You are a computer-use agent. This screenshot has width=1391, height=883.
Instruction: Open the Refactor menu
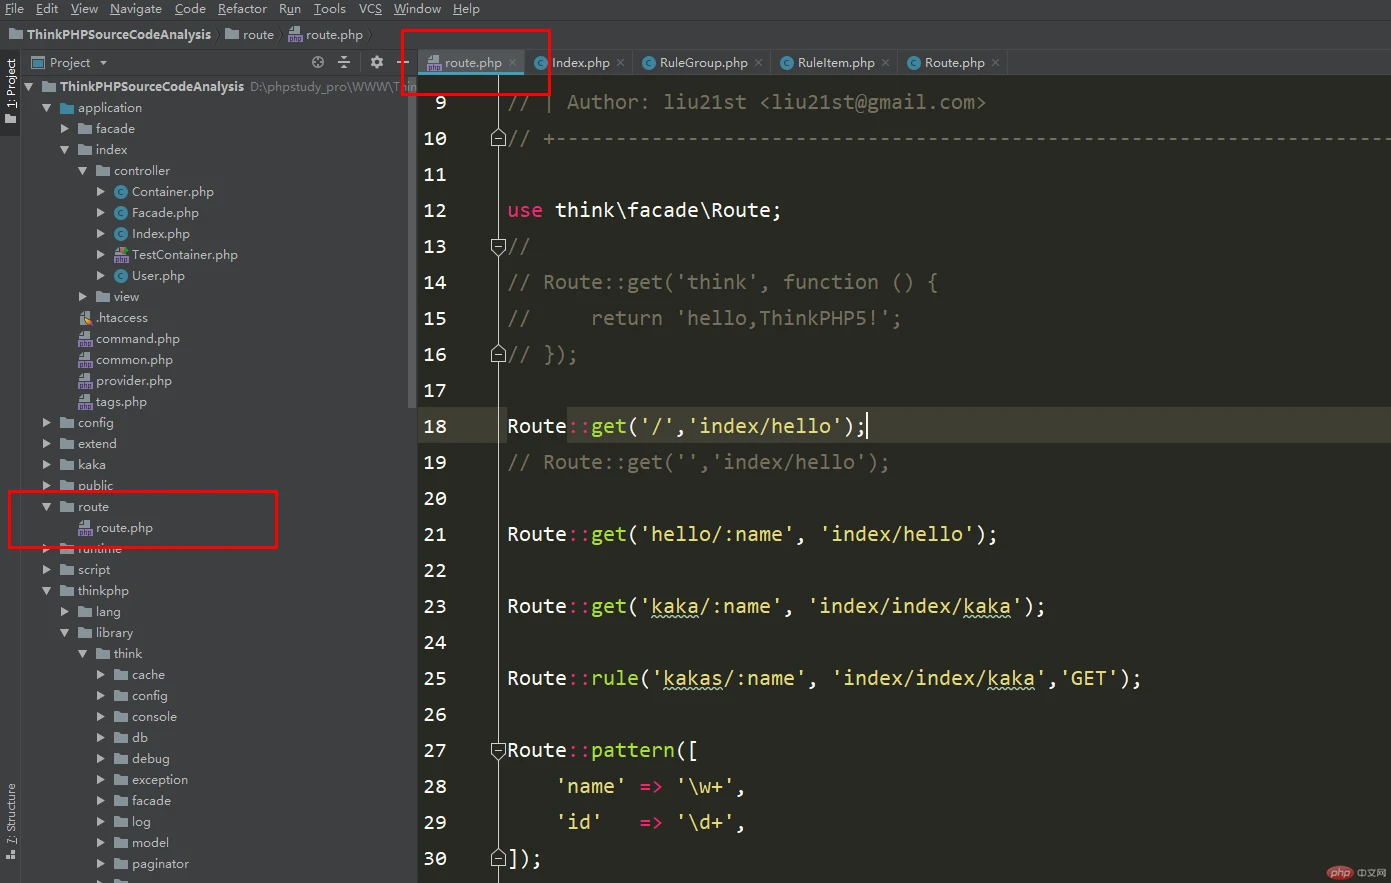(242, 9)
